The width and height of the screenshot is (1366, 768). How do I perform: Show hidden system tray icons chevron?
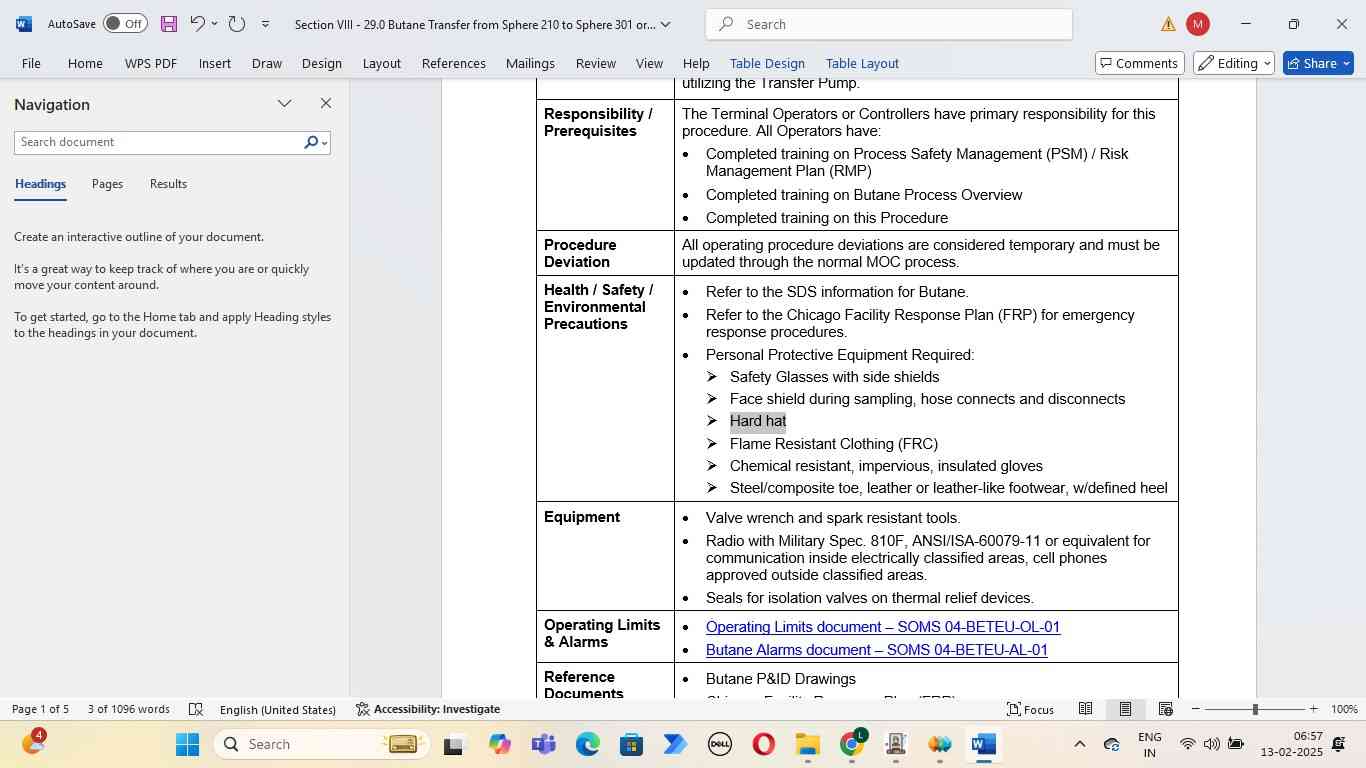(x=1079, y=744)
